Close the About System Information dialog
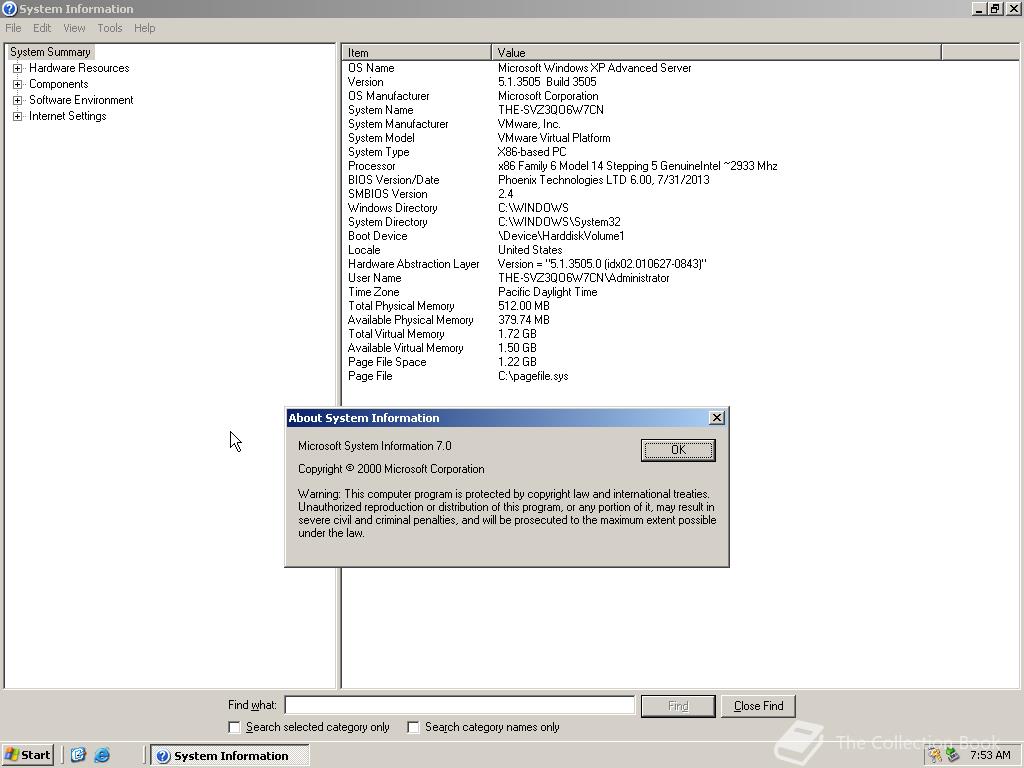Viewport: 1024px width, 768px height. (x=716, y=418)
